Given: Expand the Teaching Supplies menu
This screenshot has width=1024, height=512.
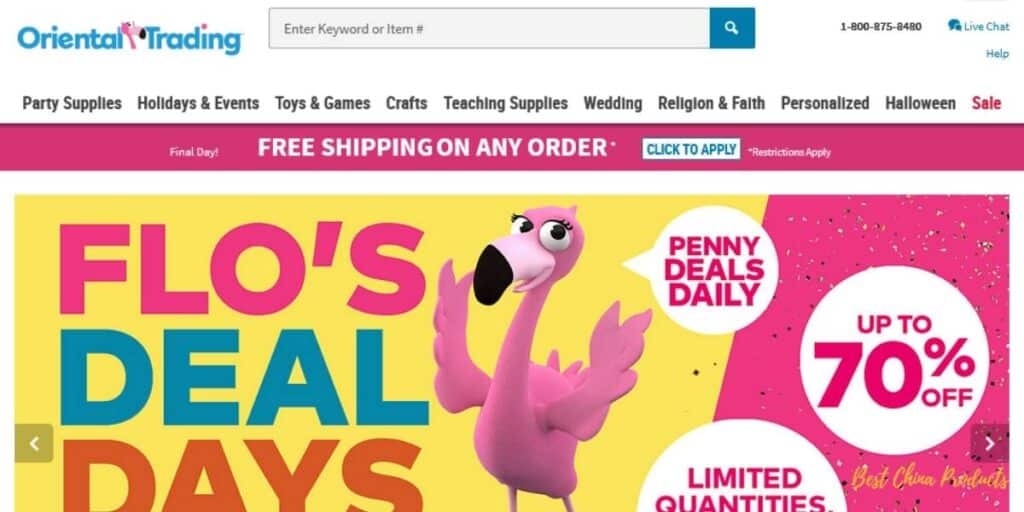Looking at the screenshot, I should pos(505,103).
